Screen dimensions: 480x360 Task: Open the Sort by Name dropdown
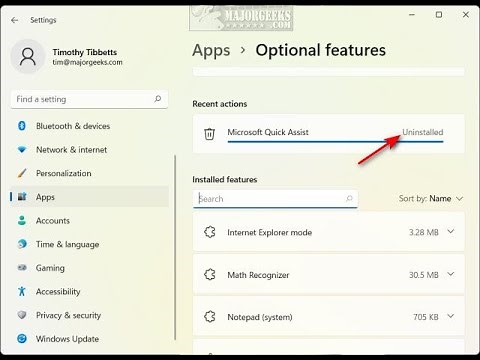(431, 199)
